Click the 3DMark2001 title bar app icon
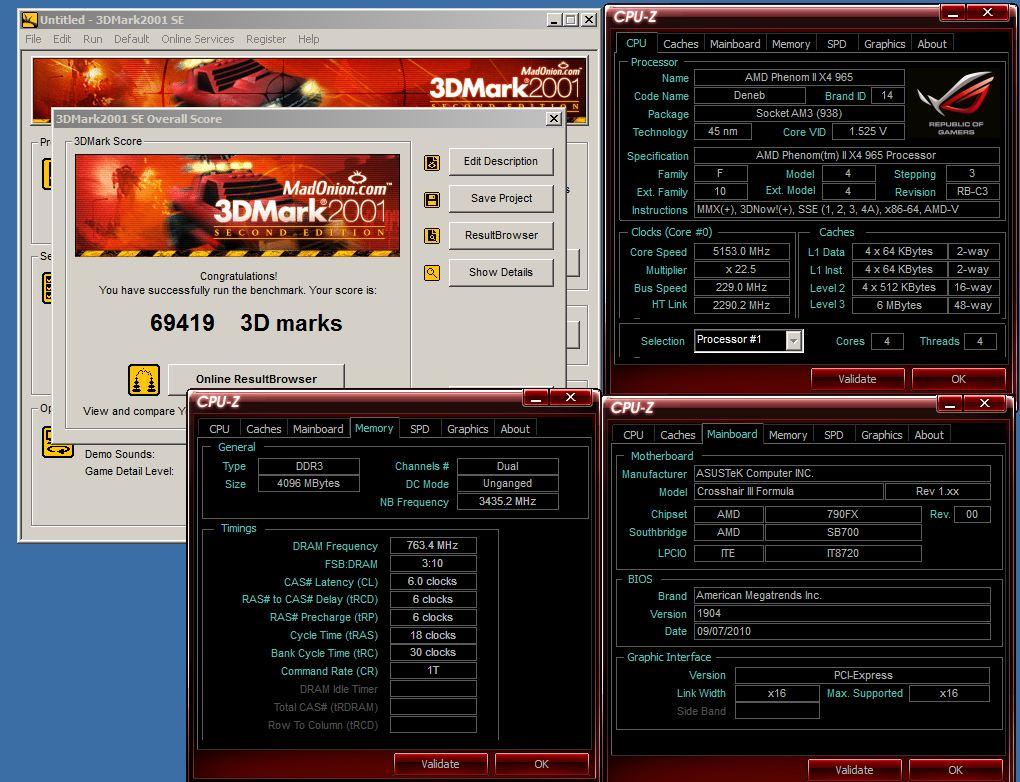1020x782 pixels. click(x=29, y=20)
